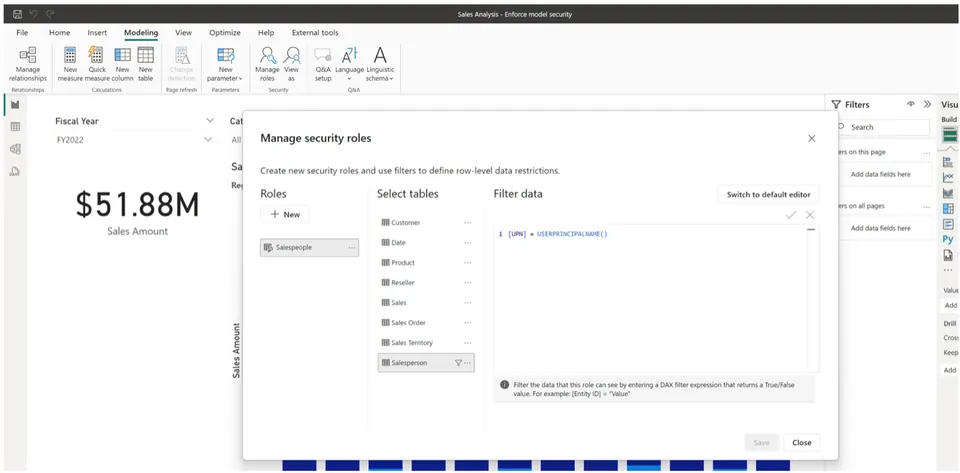Switch to Table view in sidebar
This screenshot has width=960, height=473.
(x=15, y=127)
